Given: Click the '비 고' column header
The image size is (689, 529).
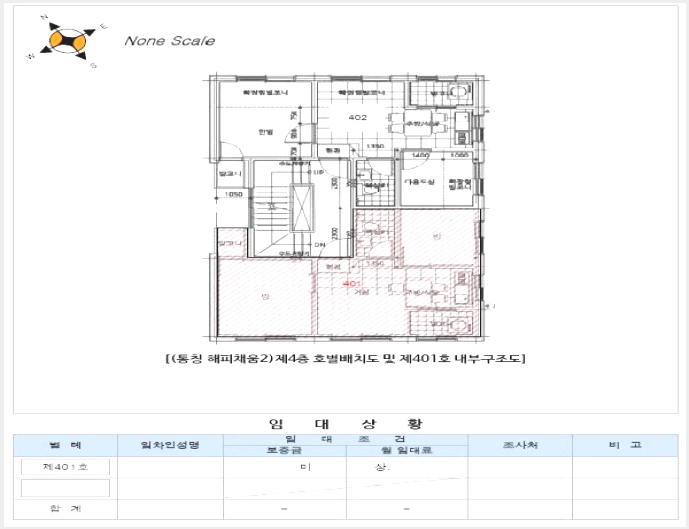Looking at the screenshot, I should tap(625, 445).
